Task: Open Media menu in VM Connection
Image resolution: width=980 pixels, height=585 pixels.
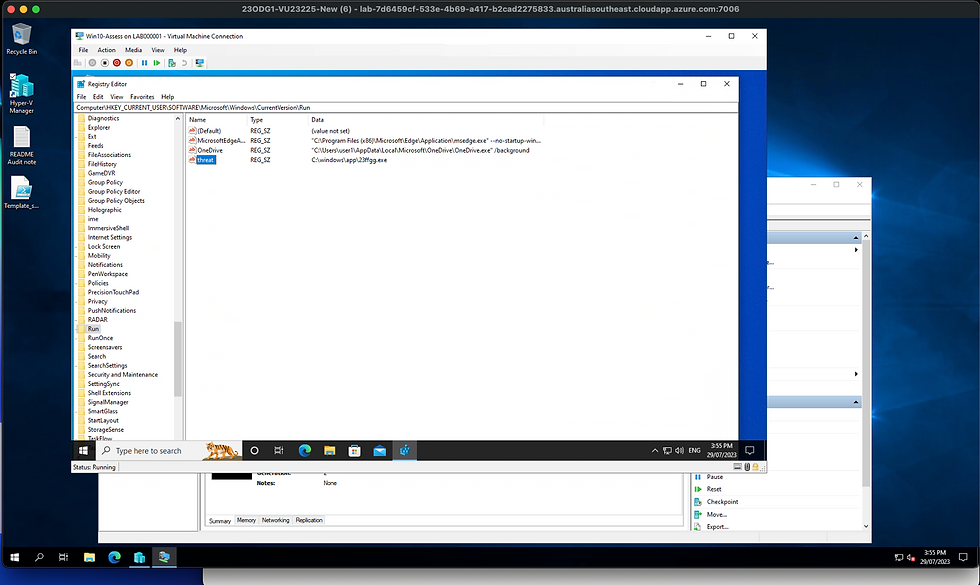Action: tap(133, 50)
